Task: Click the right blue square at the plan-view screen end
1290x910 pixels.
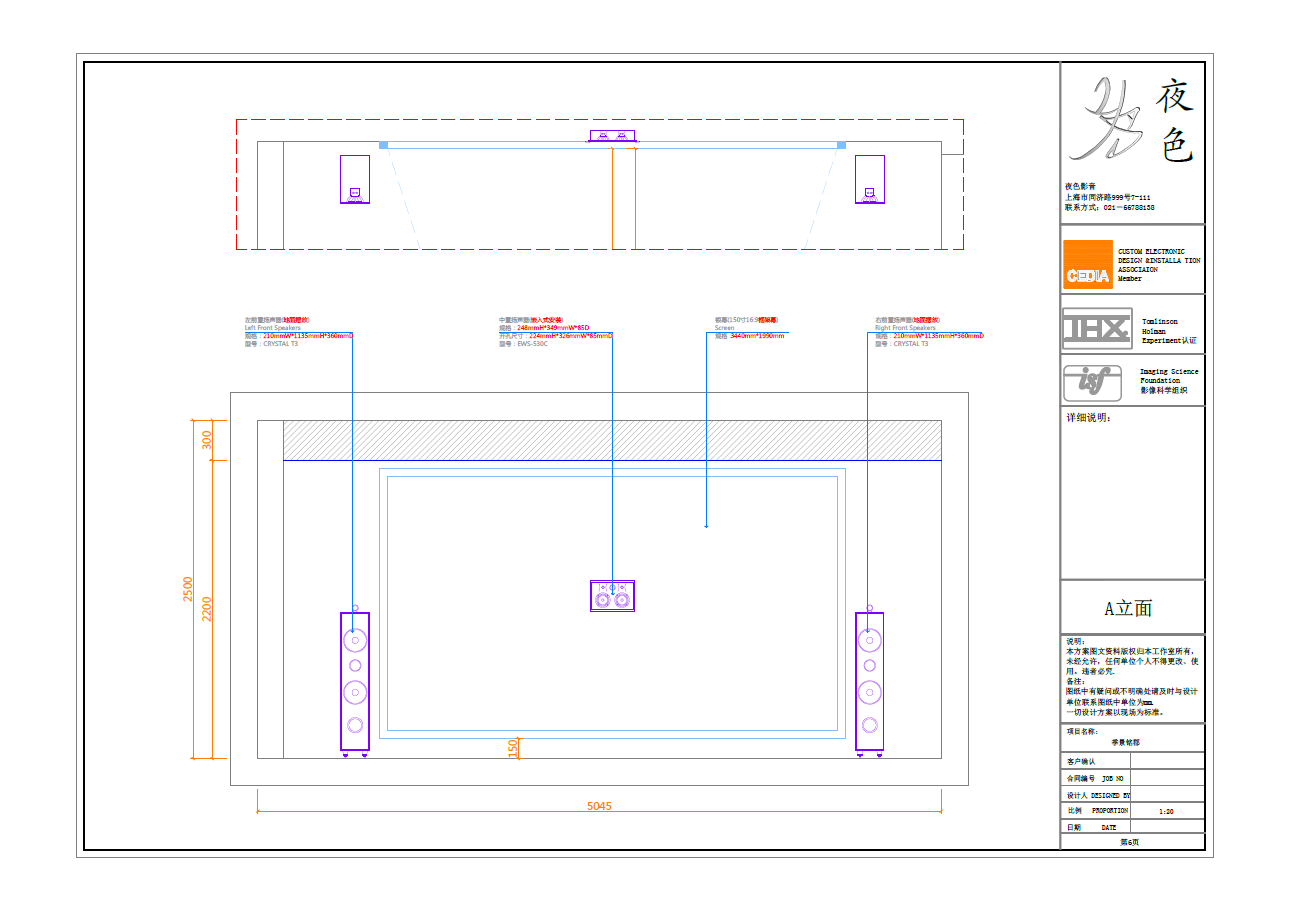Action: click(x=841, y=145)
